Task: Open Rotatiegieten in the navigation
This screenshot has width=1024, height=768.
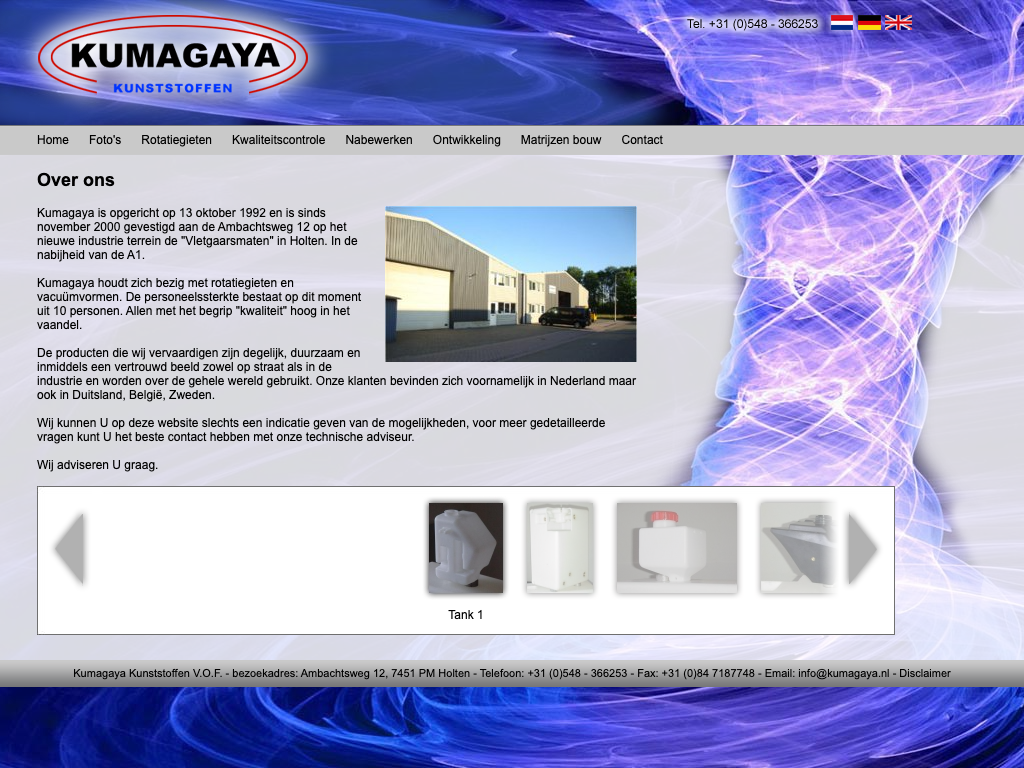Action: 176,140
